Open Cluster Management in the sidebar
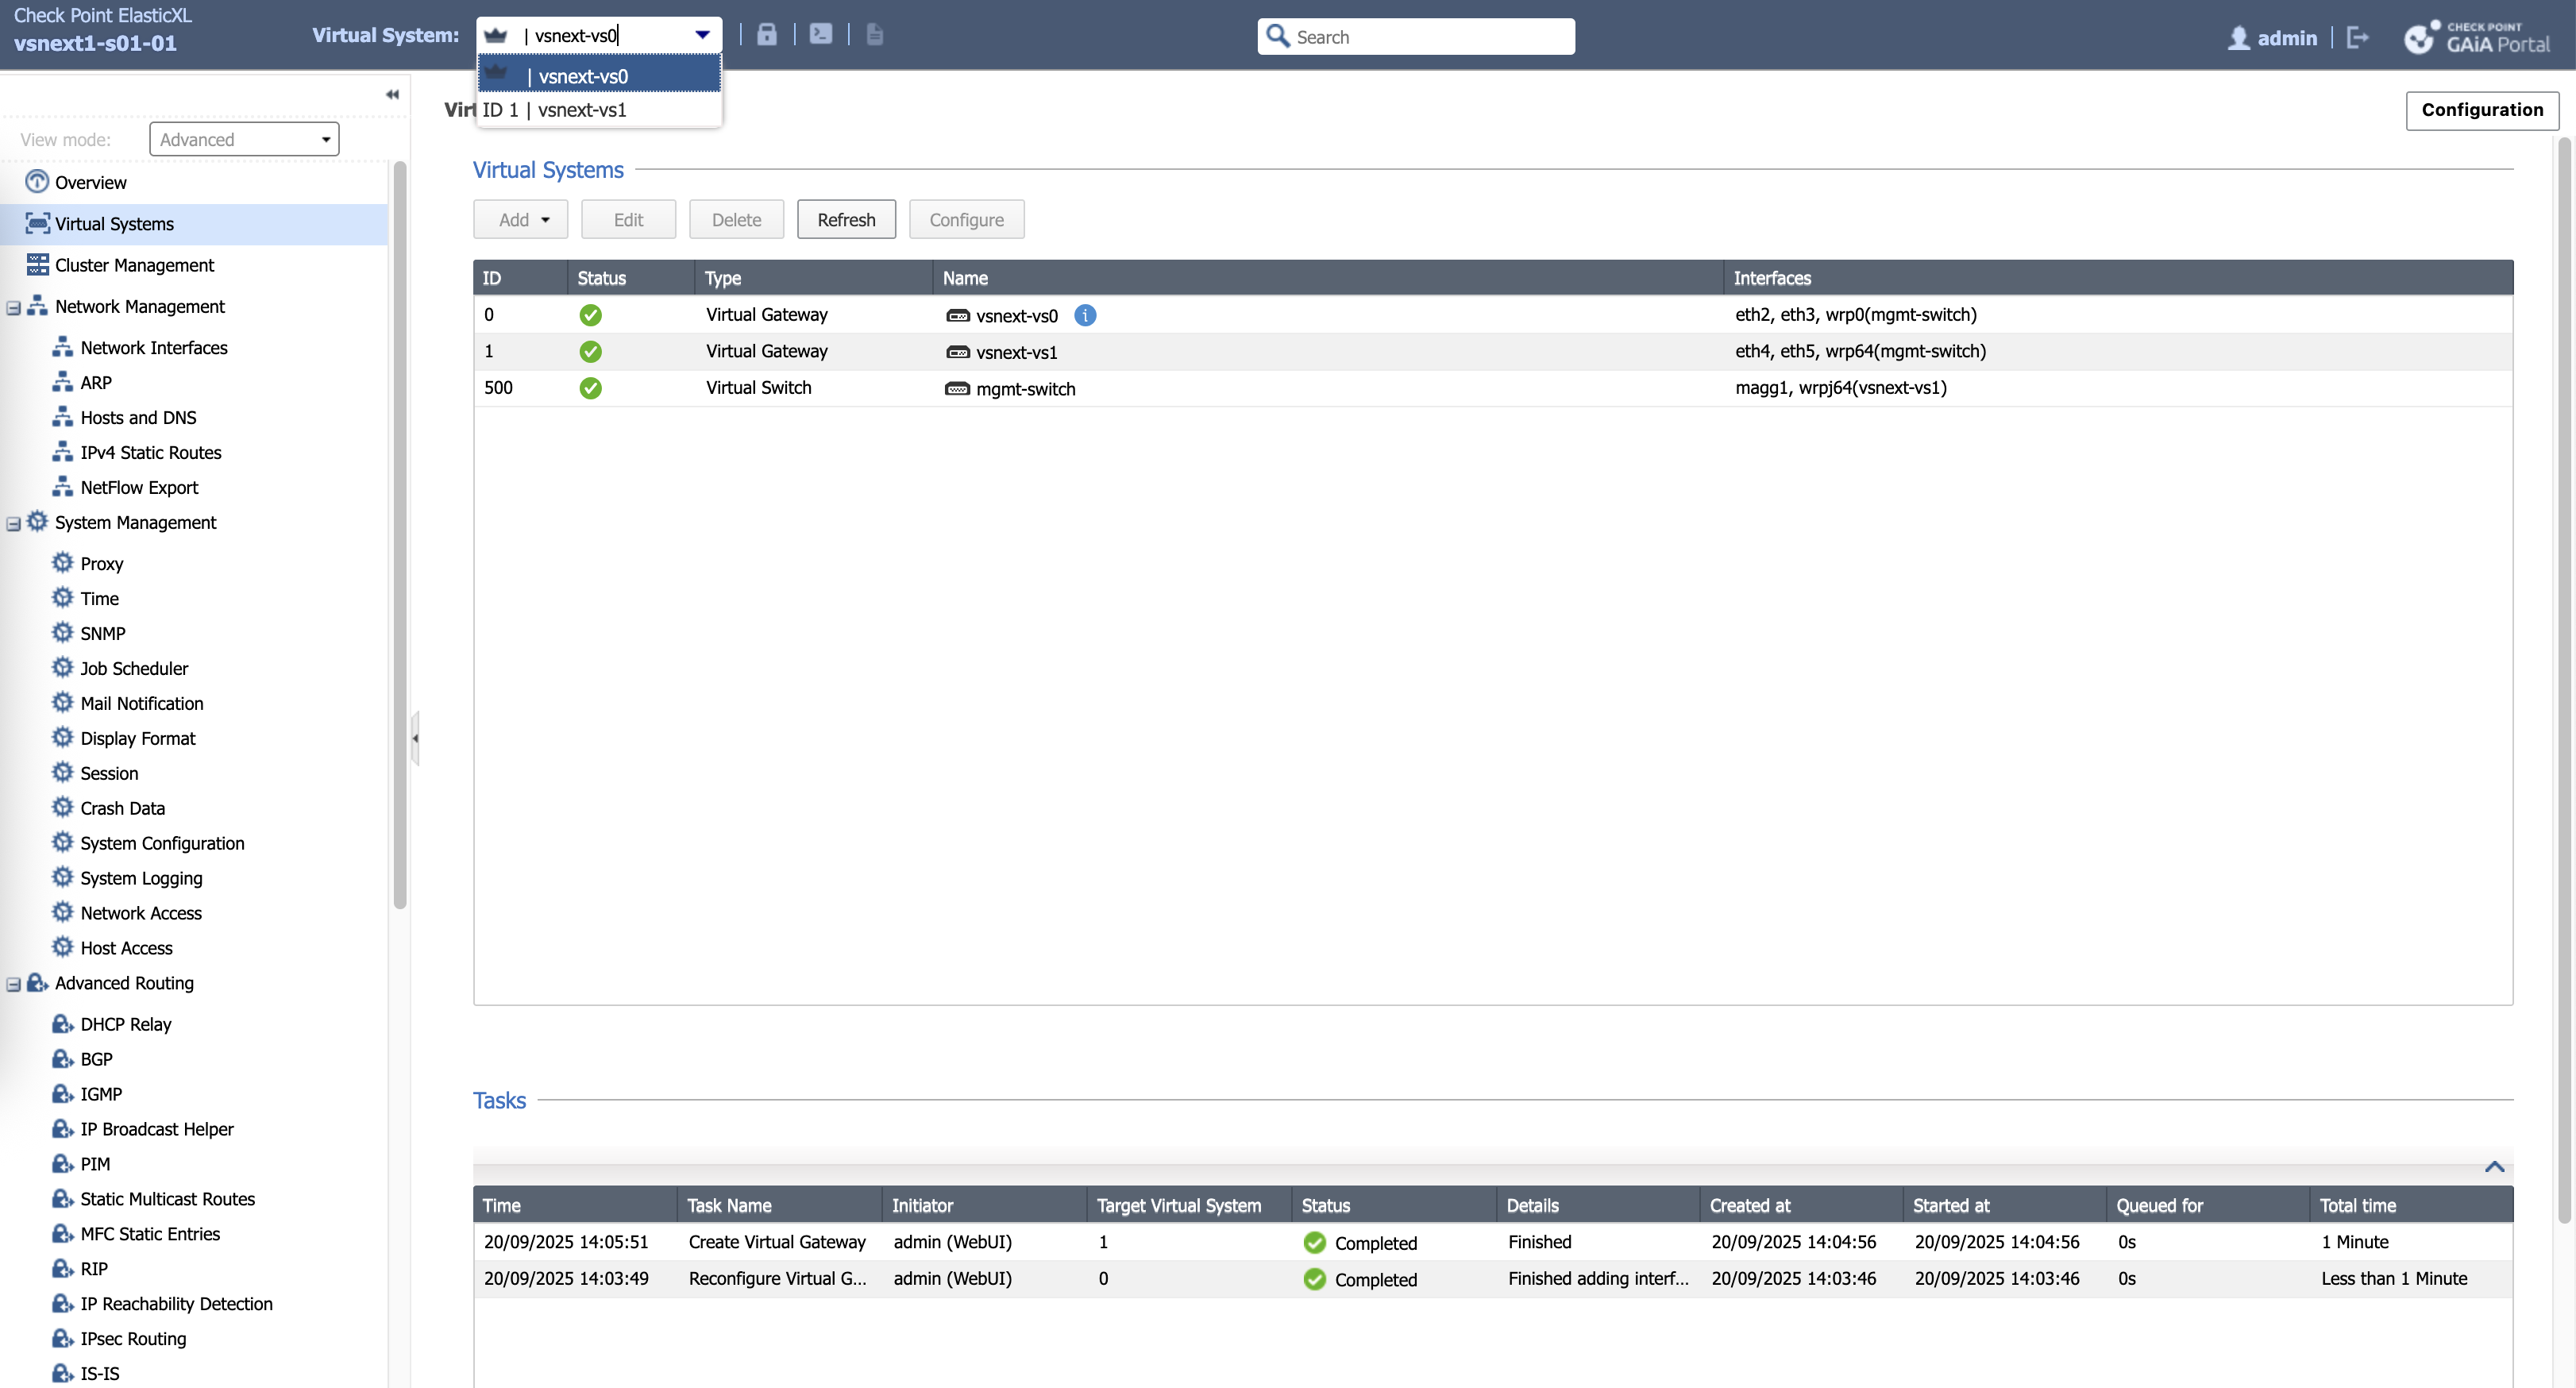The image size is (2576, 1388). [134, 265]
